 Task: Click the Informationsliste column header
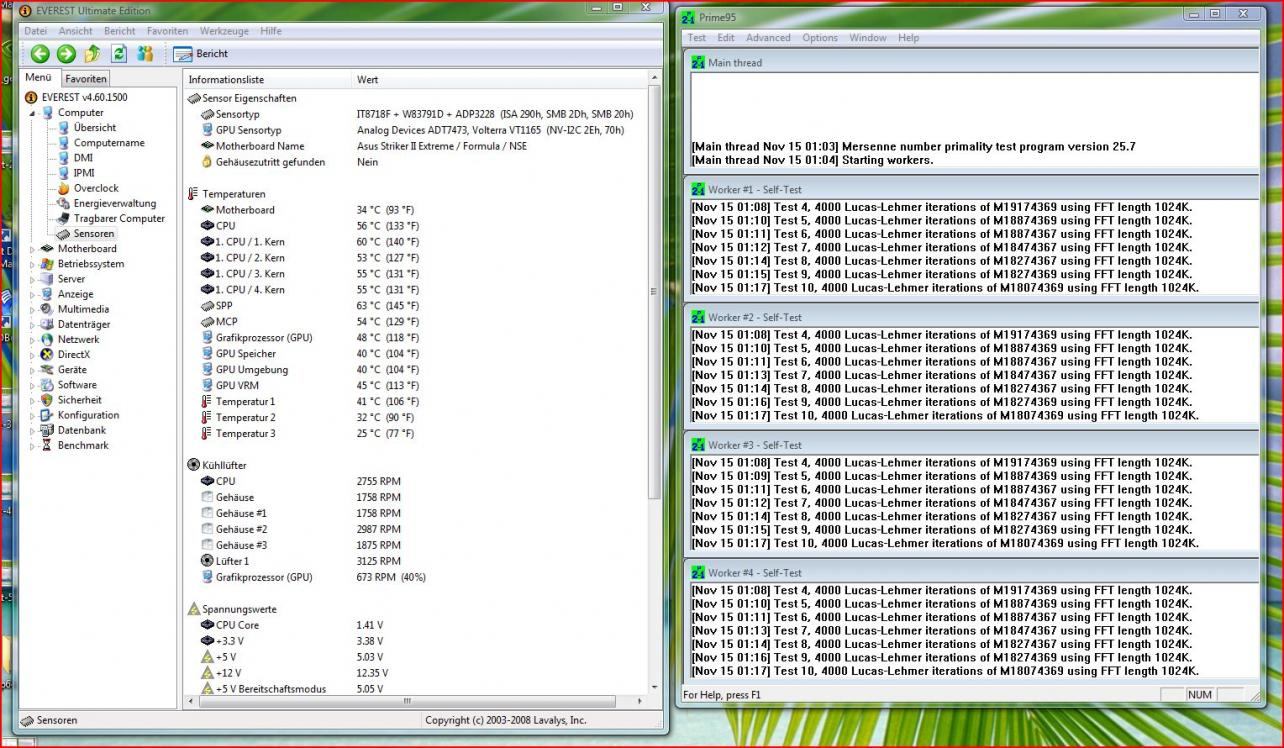pyautogui.click(x=267, y=79)
